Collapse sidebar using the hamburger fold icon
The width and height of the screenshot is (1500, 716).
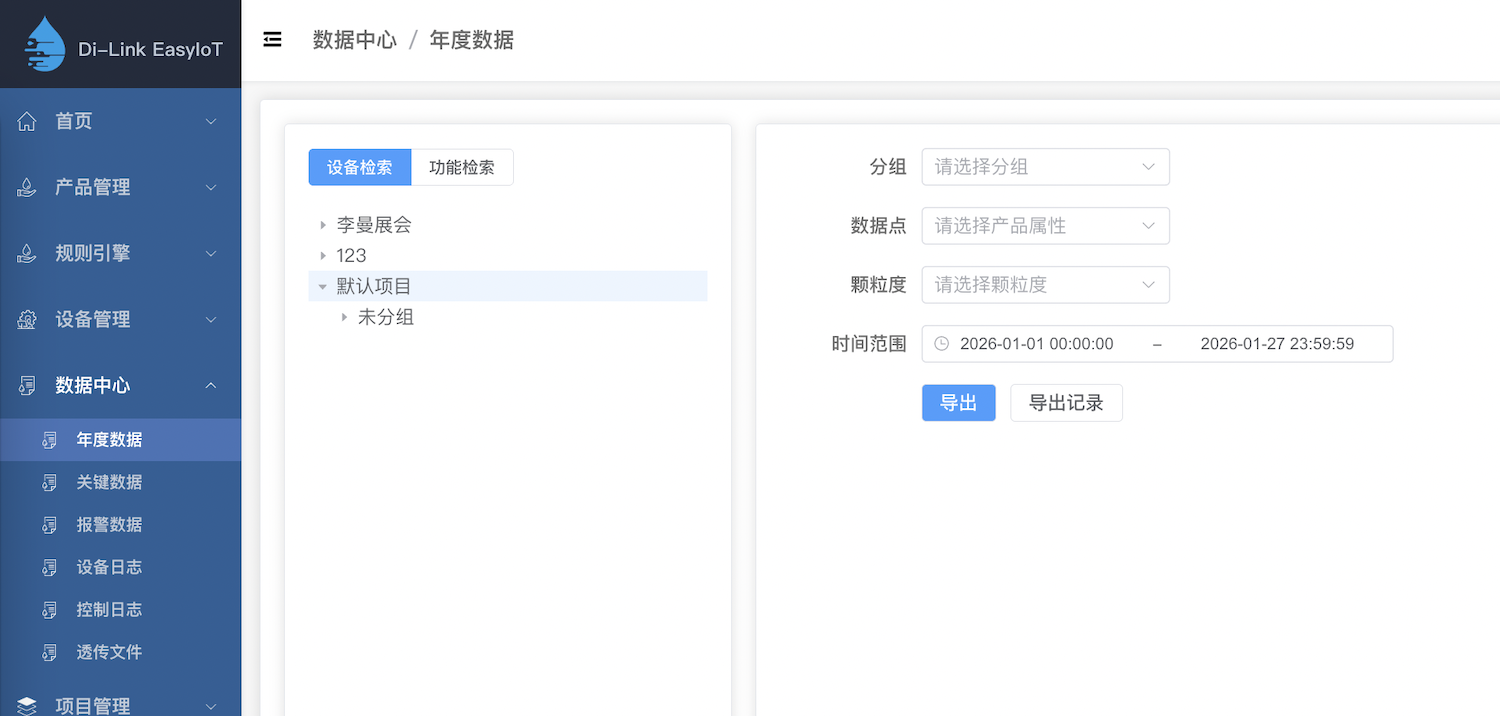point(272,40)
